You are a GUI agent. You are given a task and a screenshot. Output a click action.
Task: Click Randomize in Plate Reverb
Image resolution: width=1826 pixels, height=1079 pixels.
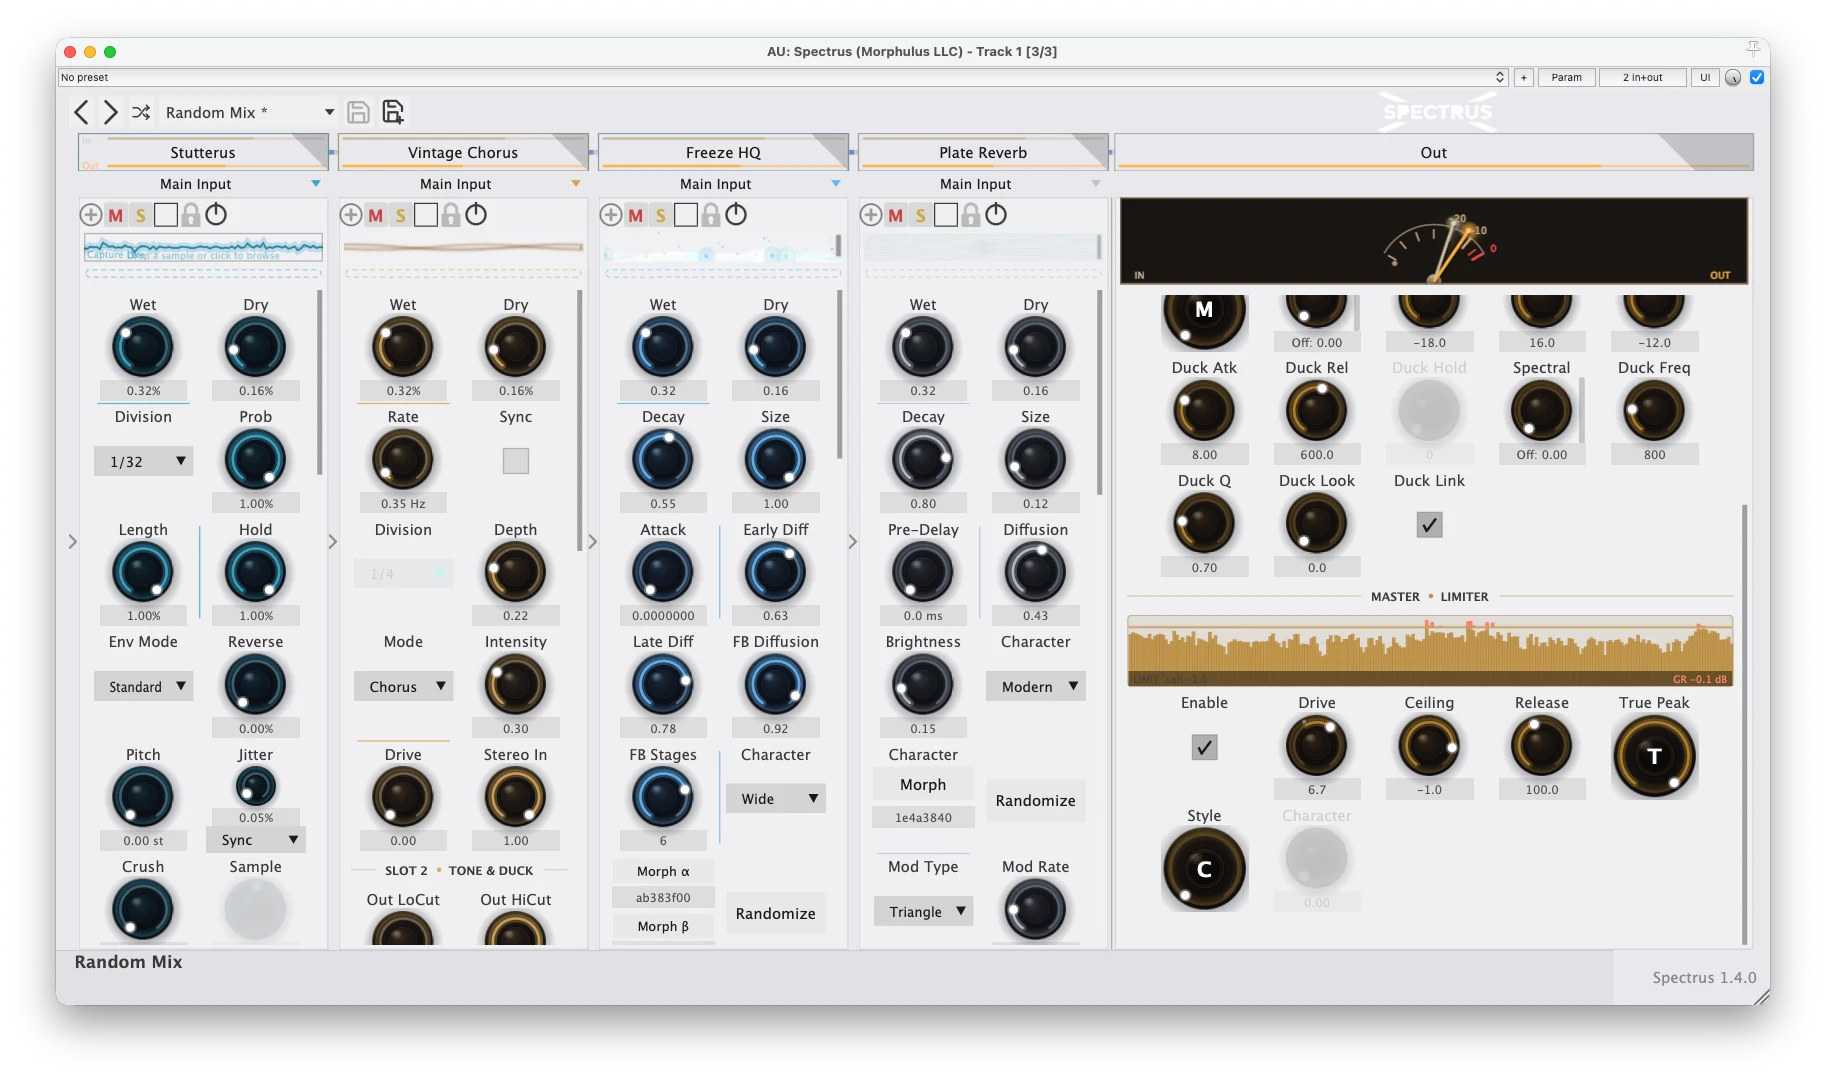(x=1036, y=801)
